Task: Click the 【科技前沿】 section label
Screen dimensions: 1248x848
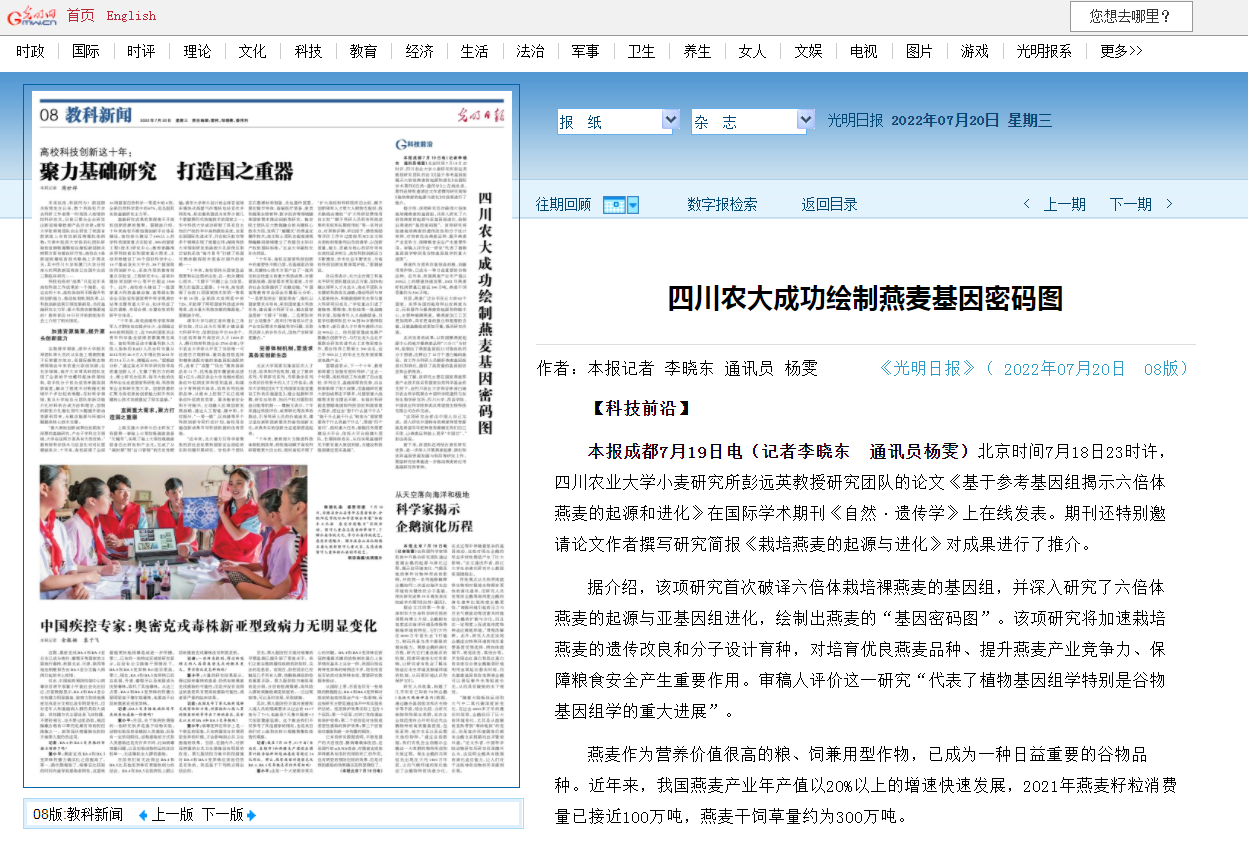Action: click(641, 408)
